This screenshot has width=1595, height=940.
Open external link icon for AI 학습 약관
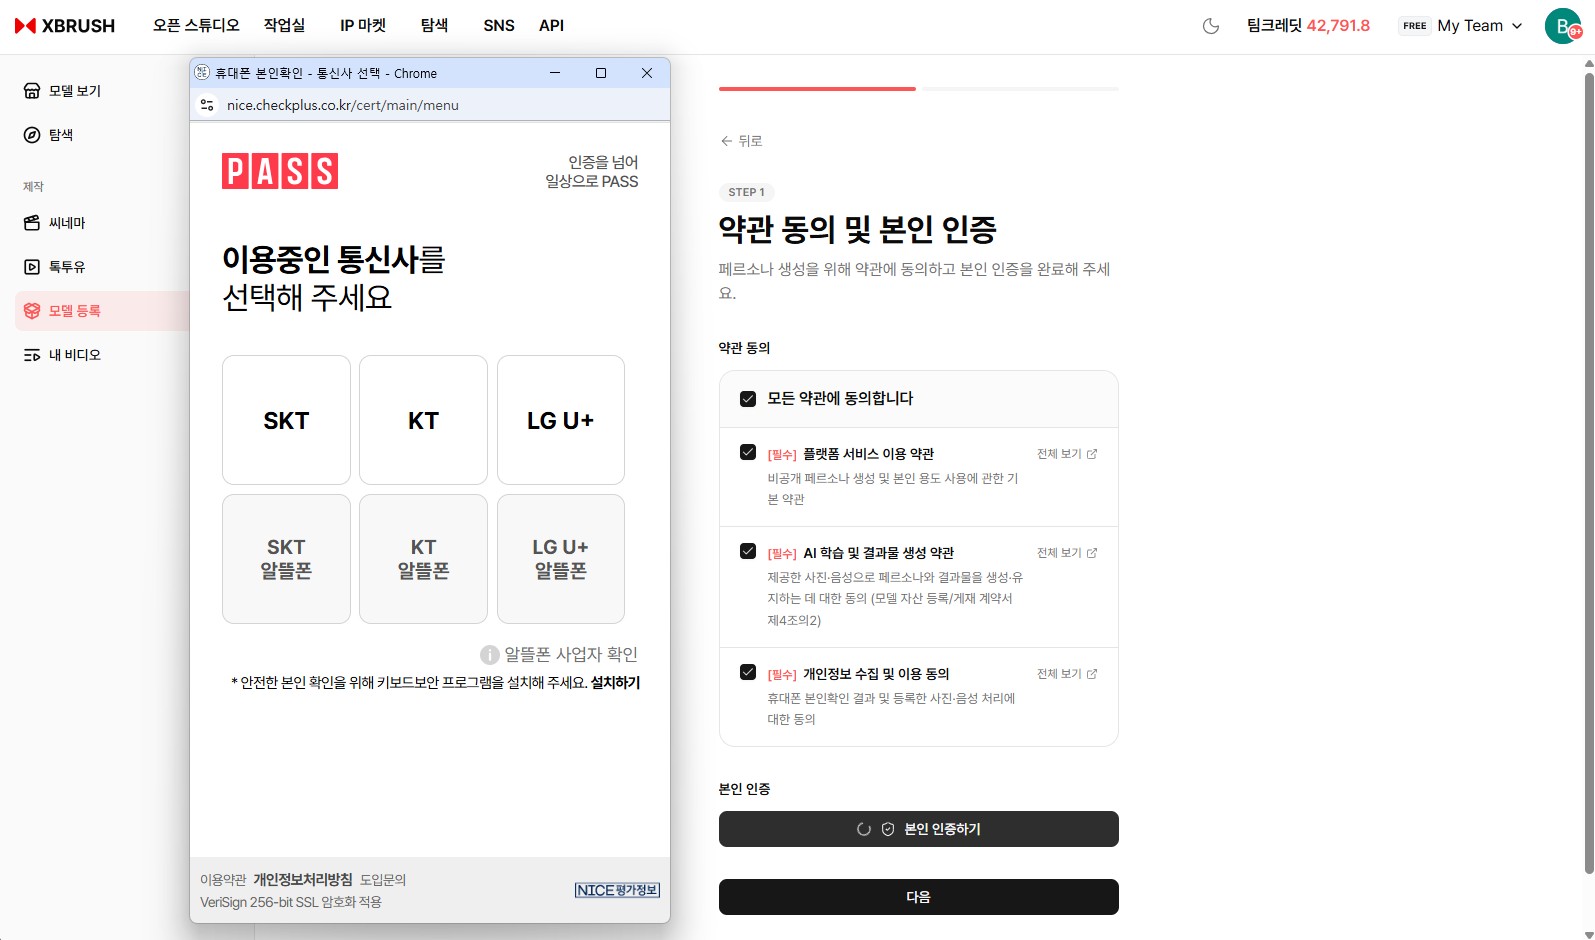click(1092, 553)
